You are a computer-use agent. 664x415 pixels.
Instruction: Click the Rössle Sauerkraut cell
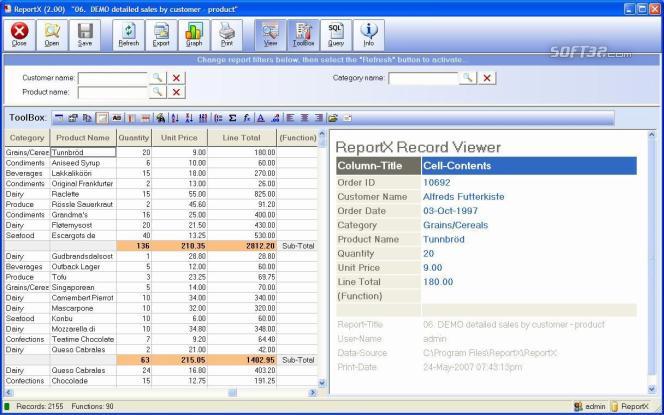click(83, 205)
